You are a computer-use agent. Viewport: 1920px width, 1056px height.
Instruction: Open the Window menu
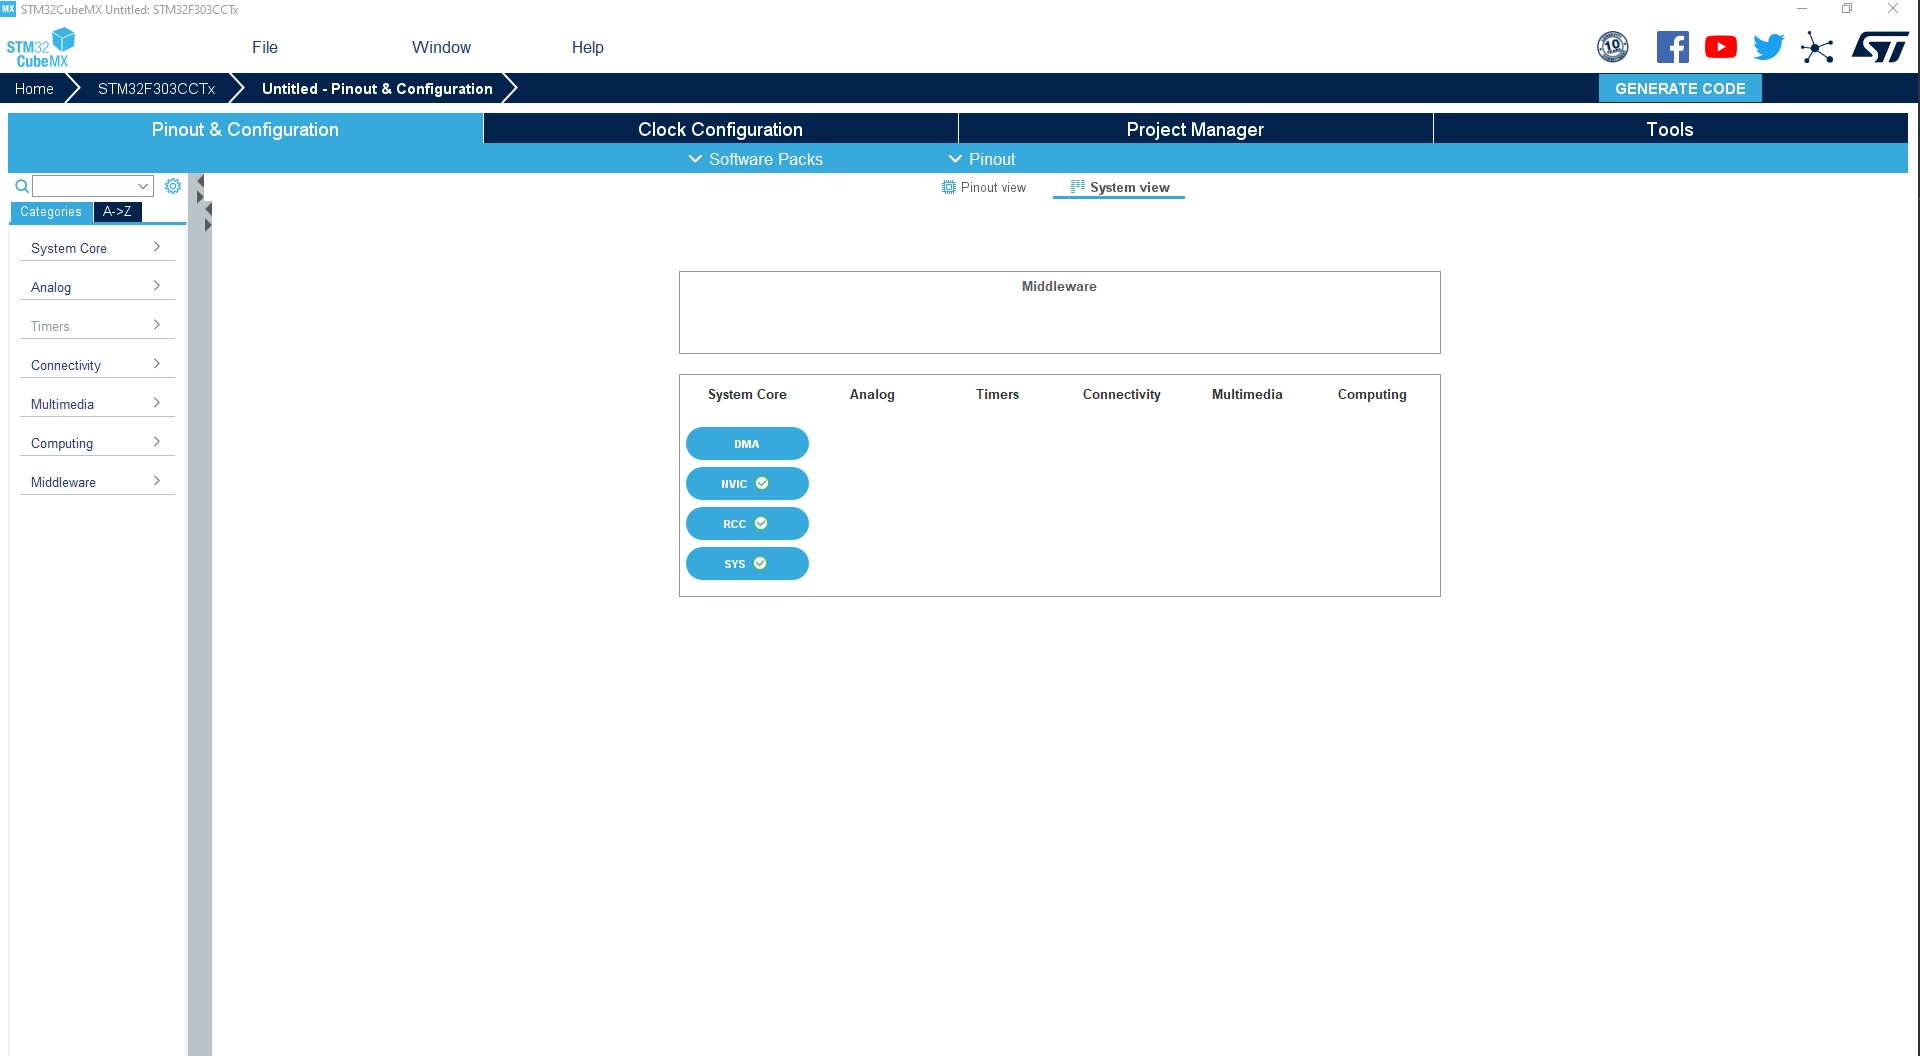[441, 47]
